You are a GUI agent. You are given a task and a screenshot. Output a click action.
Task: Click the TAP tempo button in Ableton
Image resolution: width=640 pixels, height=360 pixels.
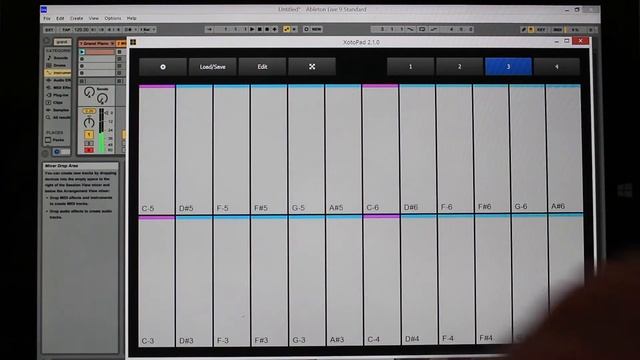[66, 30]
